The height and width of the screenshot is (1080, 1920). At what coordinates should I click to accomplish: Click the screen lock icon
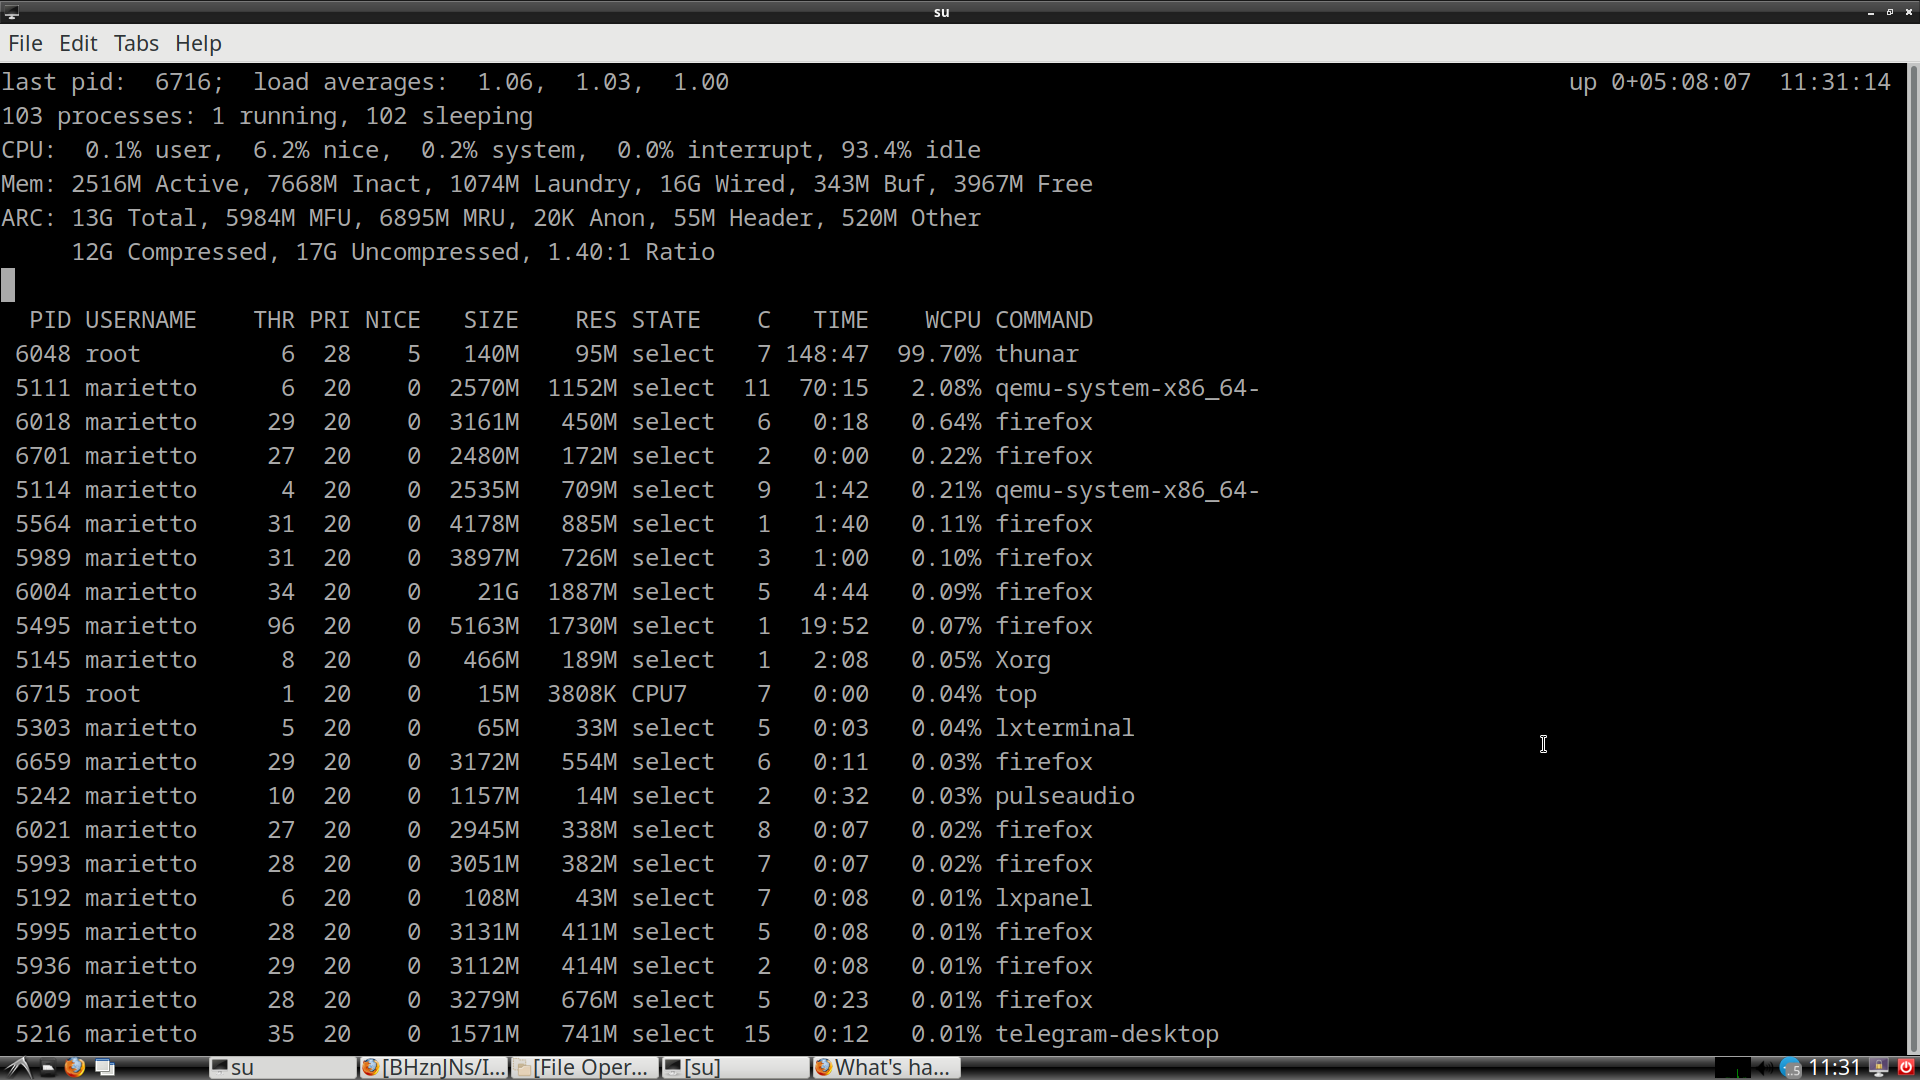tap(1879, 1067)
